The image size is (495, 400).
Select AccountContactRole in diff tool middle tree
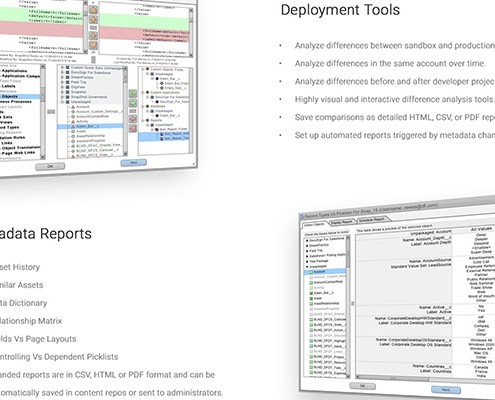[x=92, y=116]
